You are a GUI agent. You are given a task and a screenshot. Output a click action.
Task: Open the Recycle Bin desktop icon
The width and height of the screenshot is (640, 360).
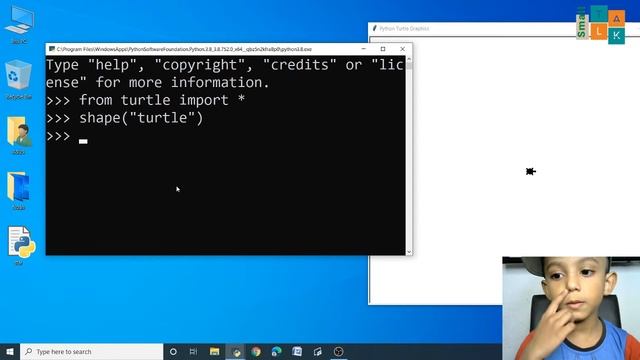pos(18,78)
